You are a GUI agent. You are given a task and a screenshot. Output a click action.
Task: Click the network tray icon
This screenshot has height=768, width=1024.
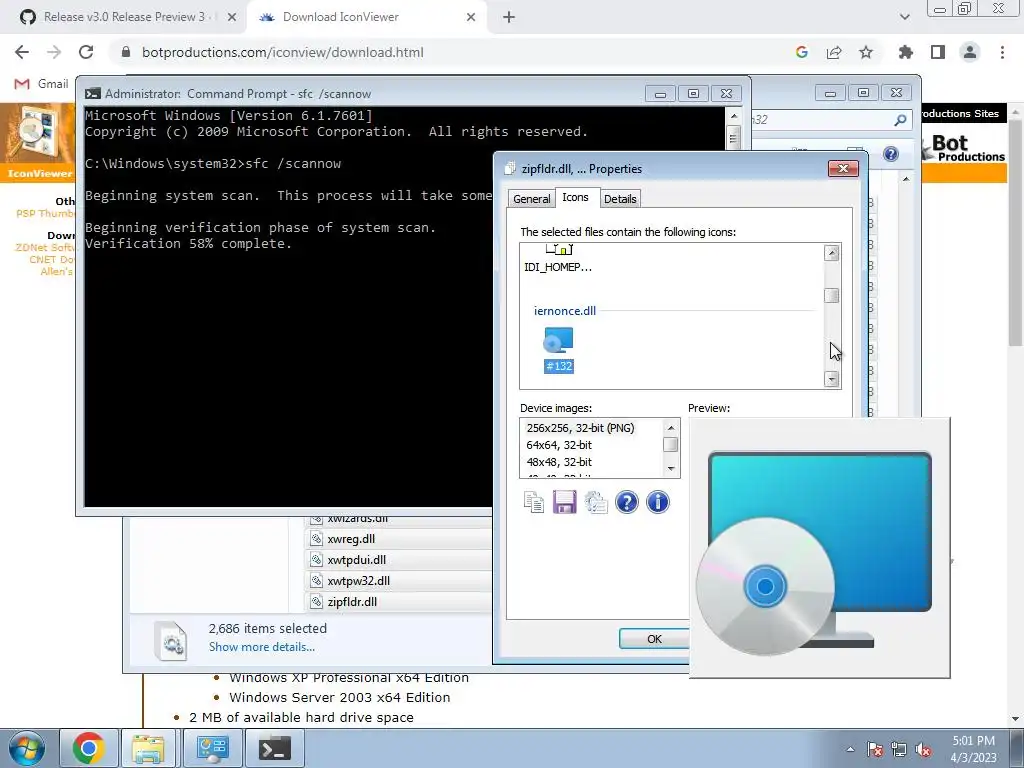point(899,749)
